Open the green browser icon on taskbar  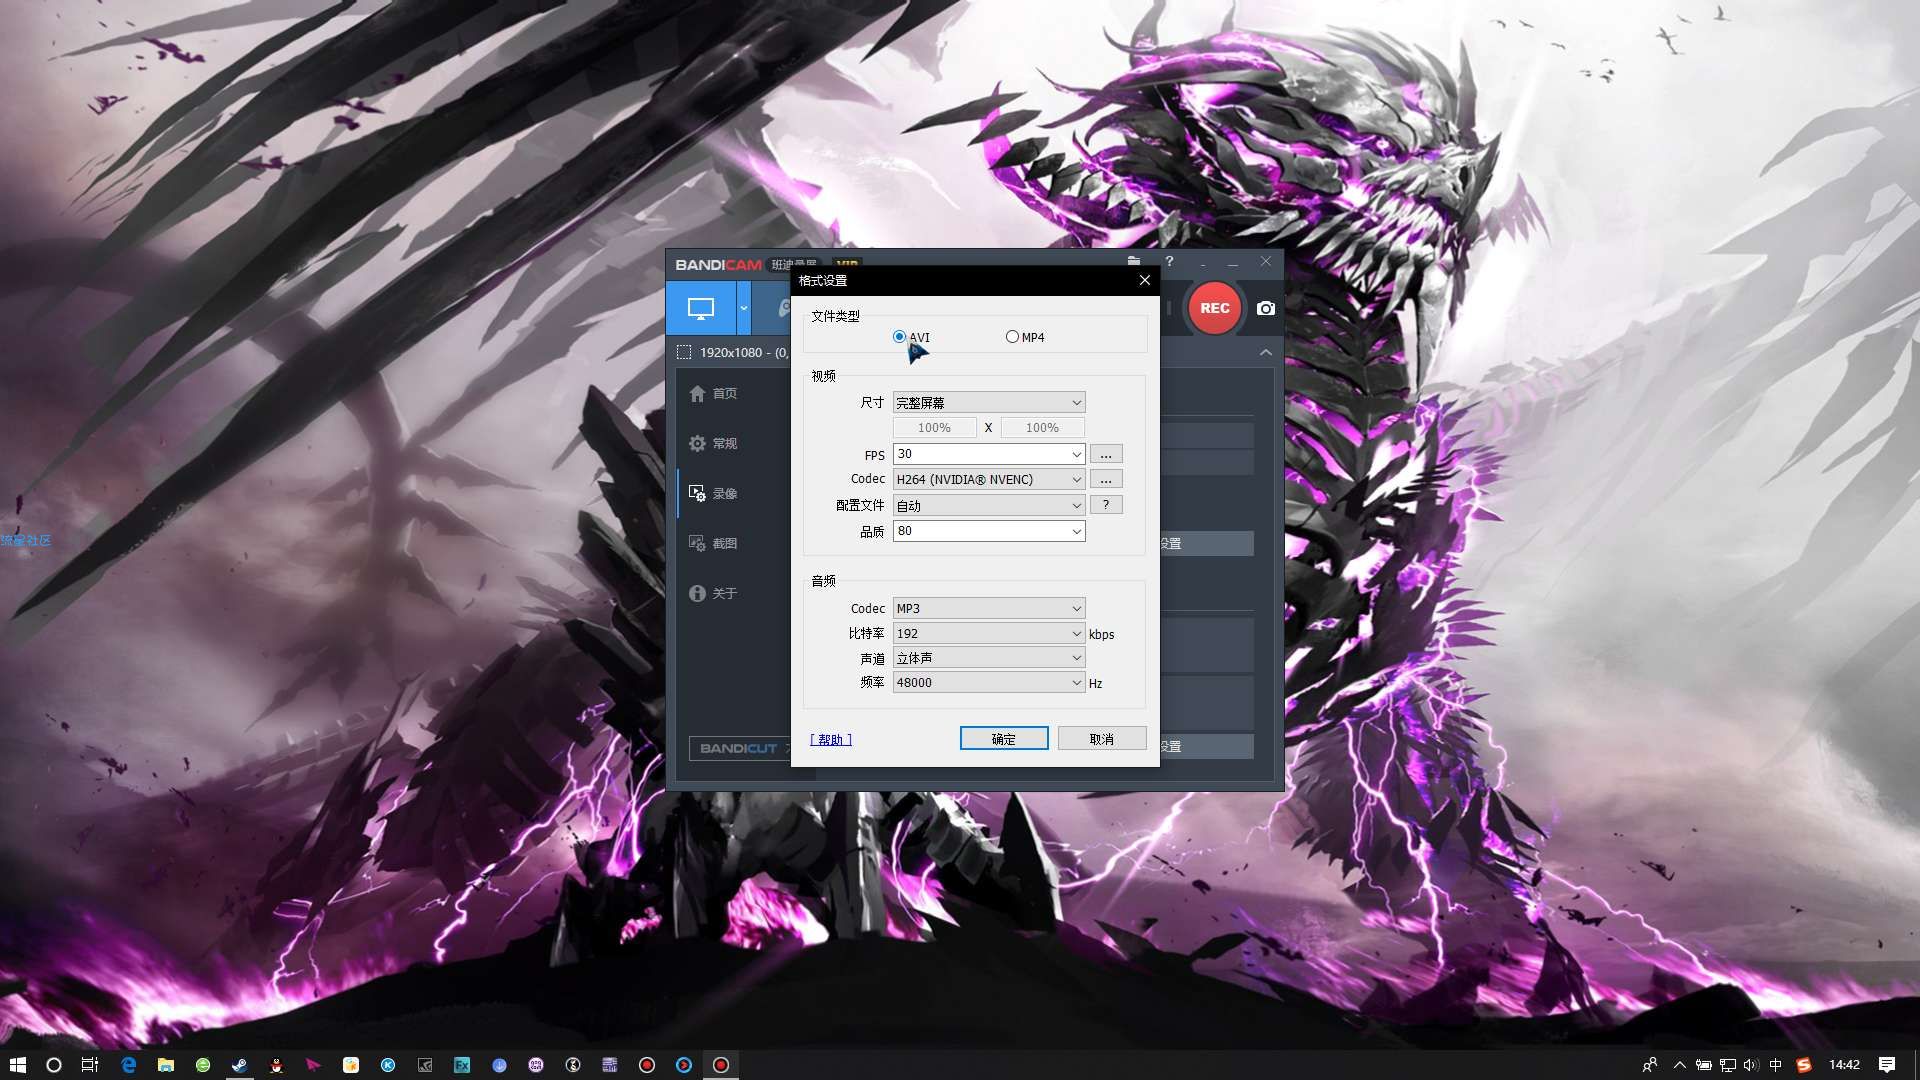click(203, 1065)
